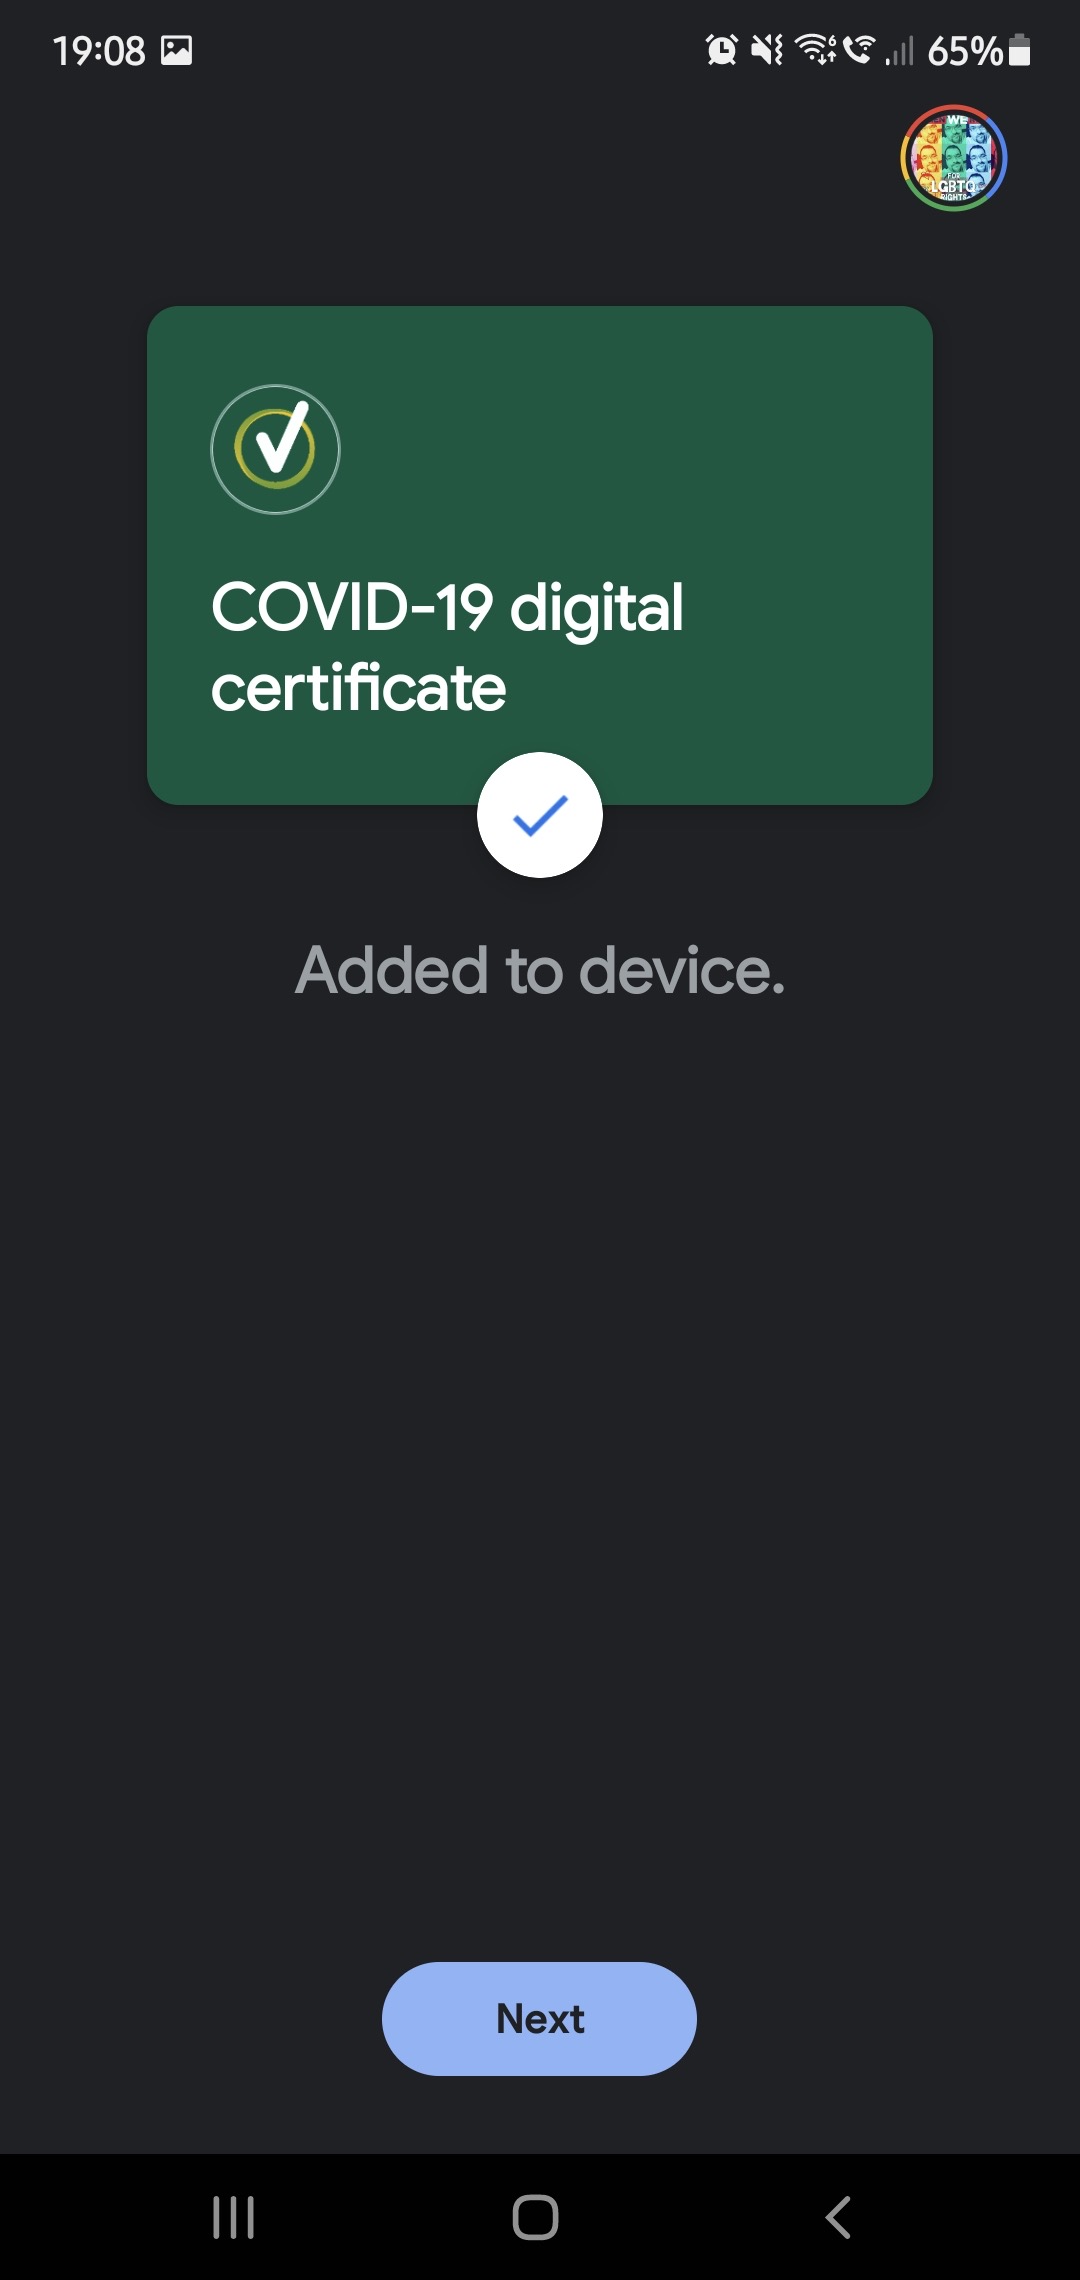This screenshot has width=1080, height=2280.
Task: Tap the image notification icon
Action: [x=177, y=50]
